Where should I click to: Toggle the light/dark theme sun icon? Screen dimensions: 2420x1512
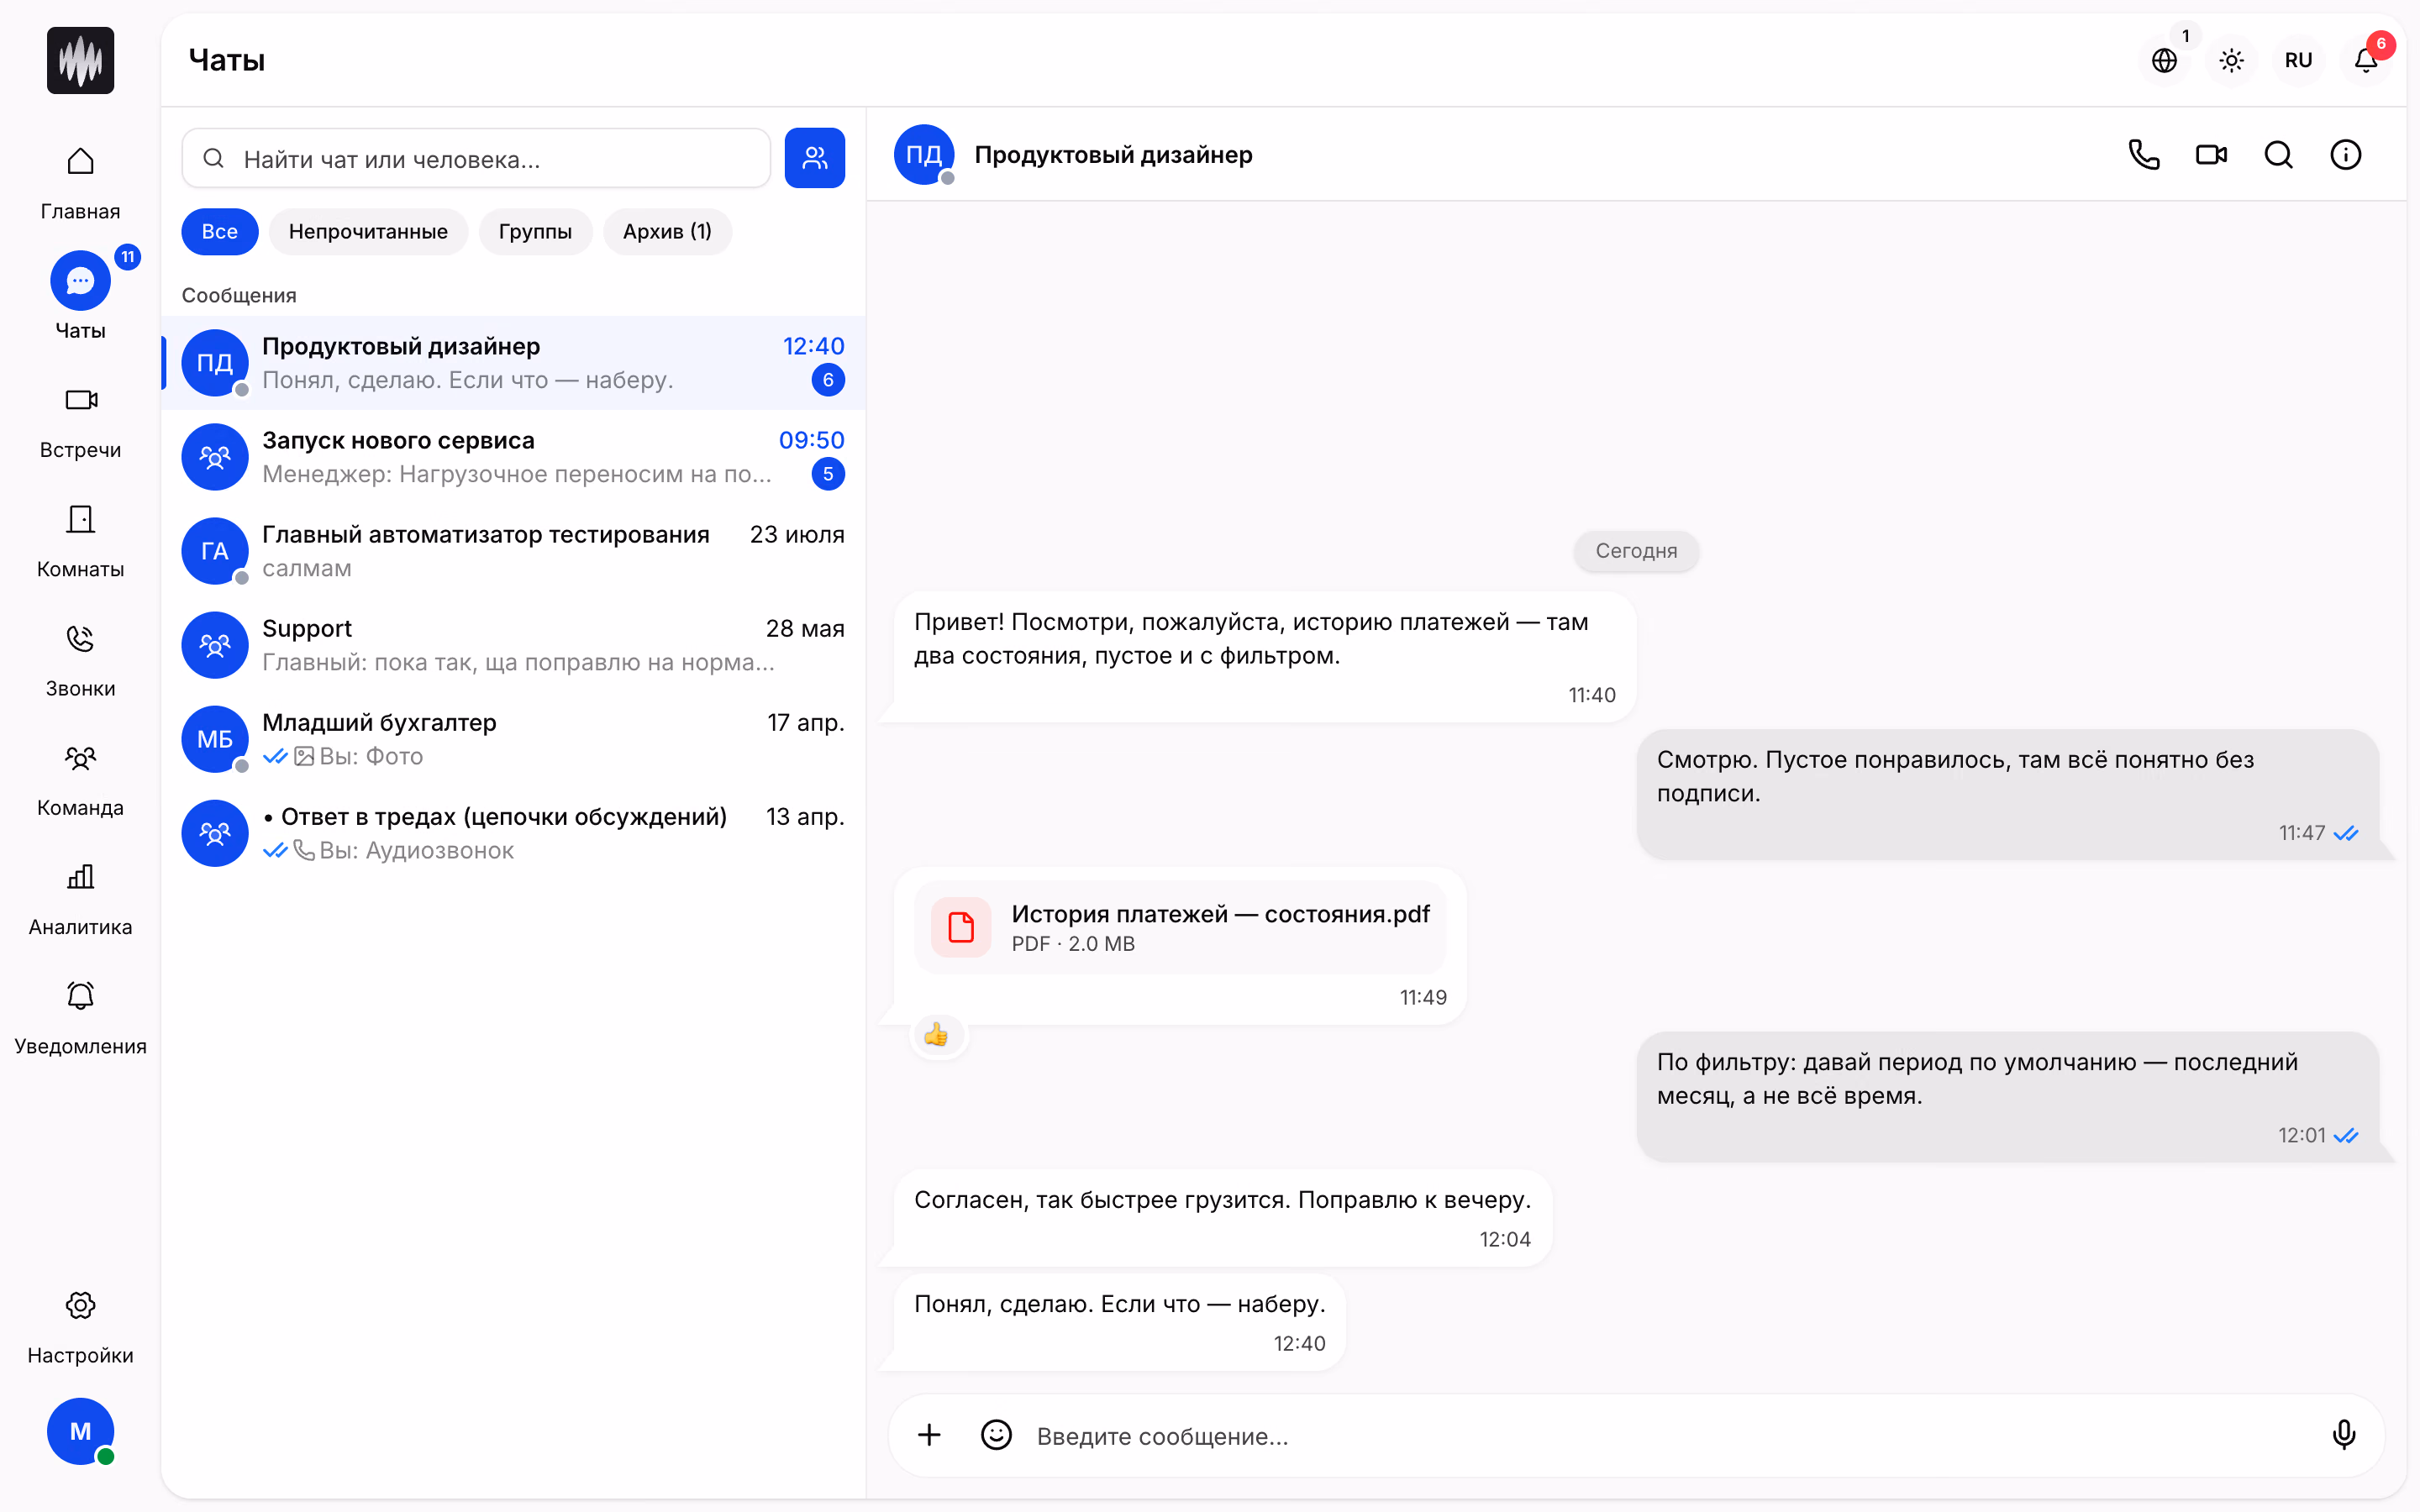click(x=2231, y=60)
